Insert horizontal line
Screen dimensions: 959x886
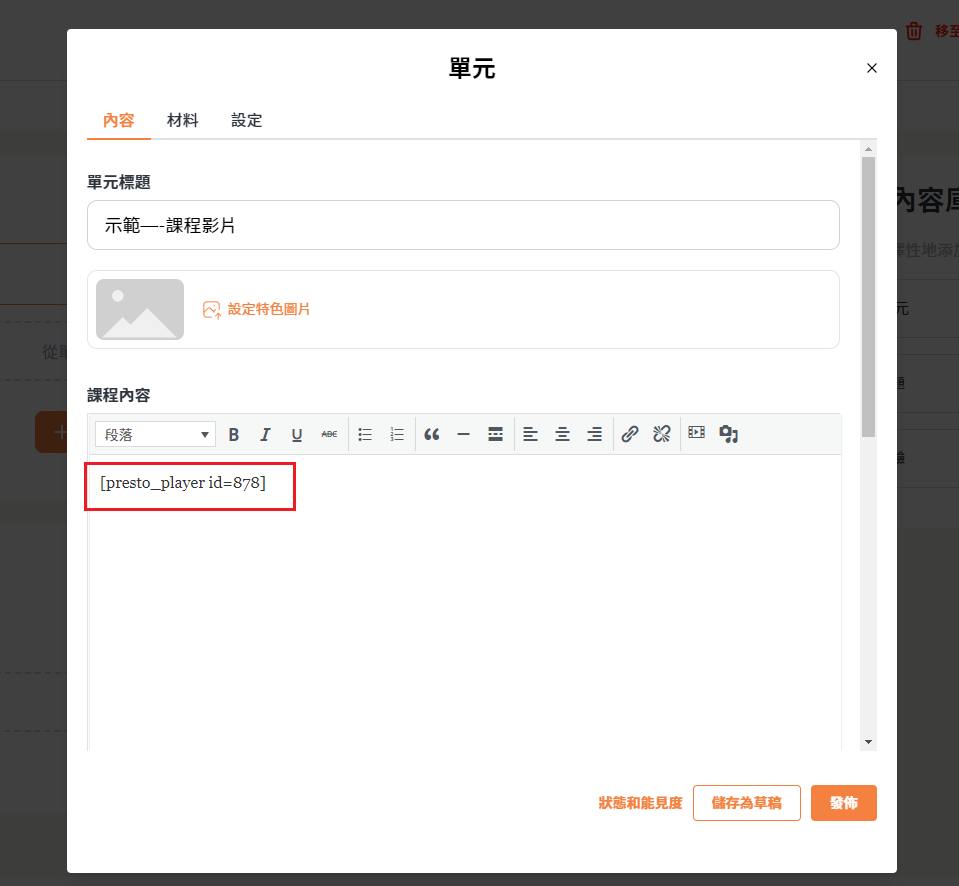[x=463, y=434]
